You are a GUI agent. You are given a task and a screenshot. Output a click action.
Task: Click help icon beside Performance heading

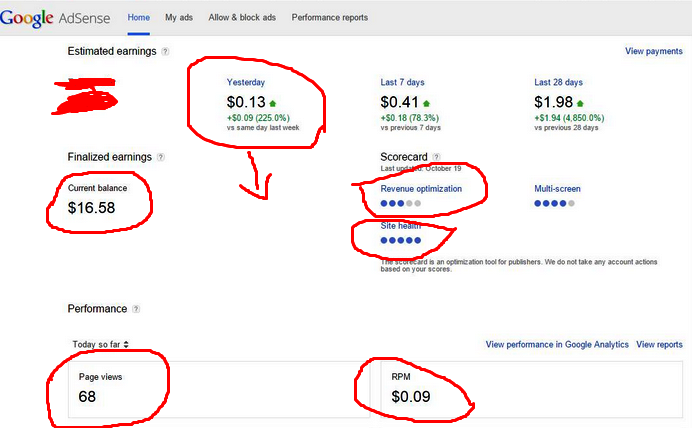pos(136,309)
